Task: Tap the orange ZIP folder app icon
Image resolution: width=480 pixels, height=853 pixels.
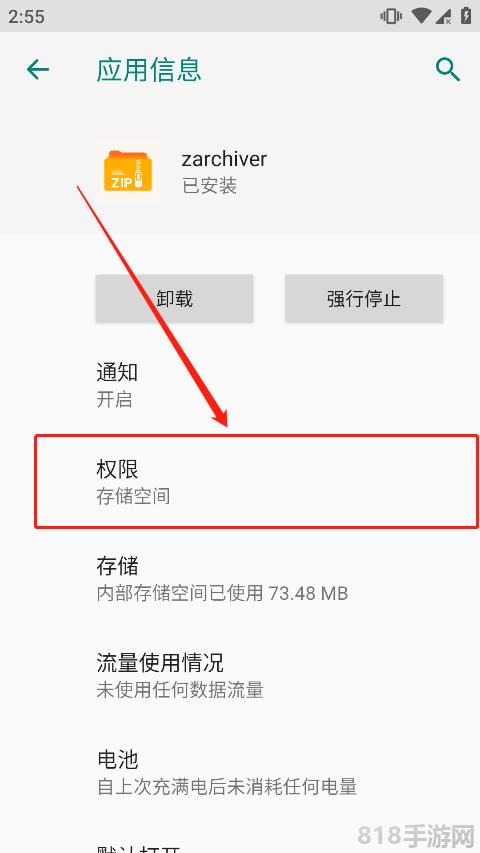Action: (x=128, y=172)
